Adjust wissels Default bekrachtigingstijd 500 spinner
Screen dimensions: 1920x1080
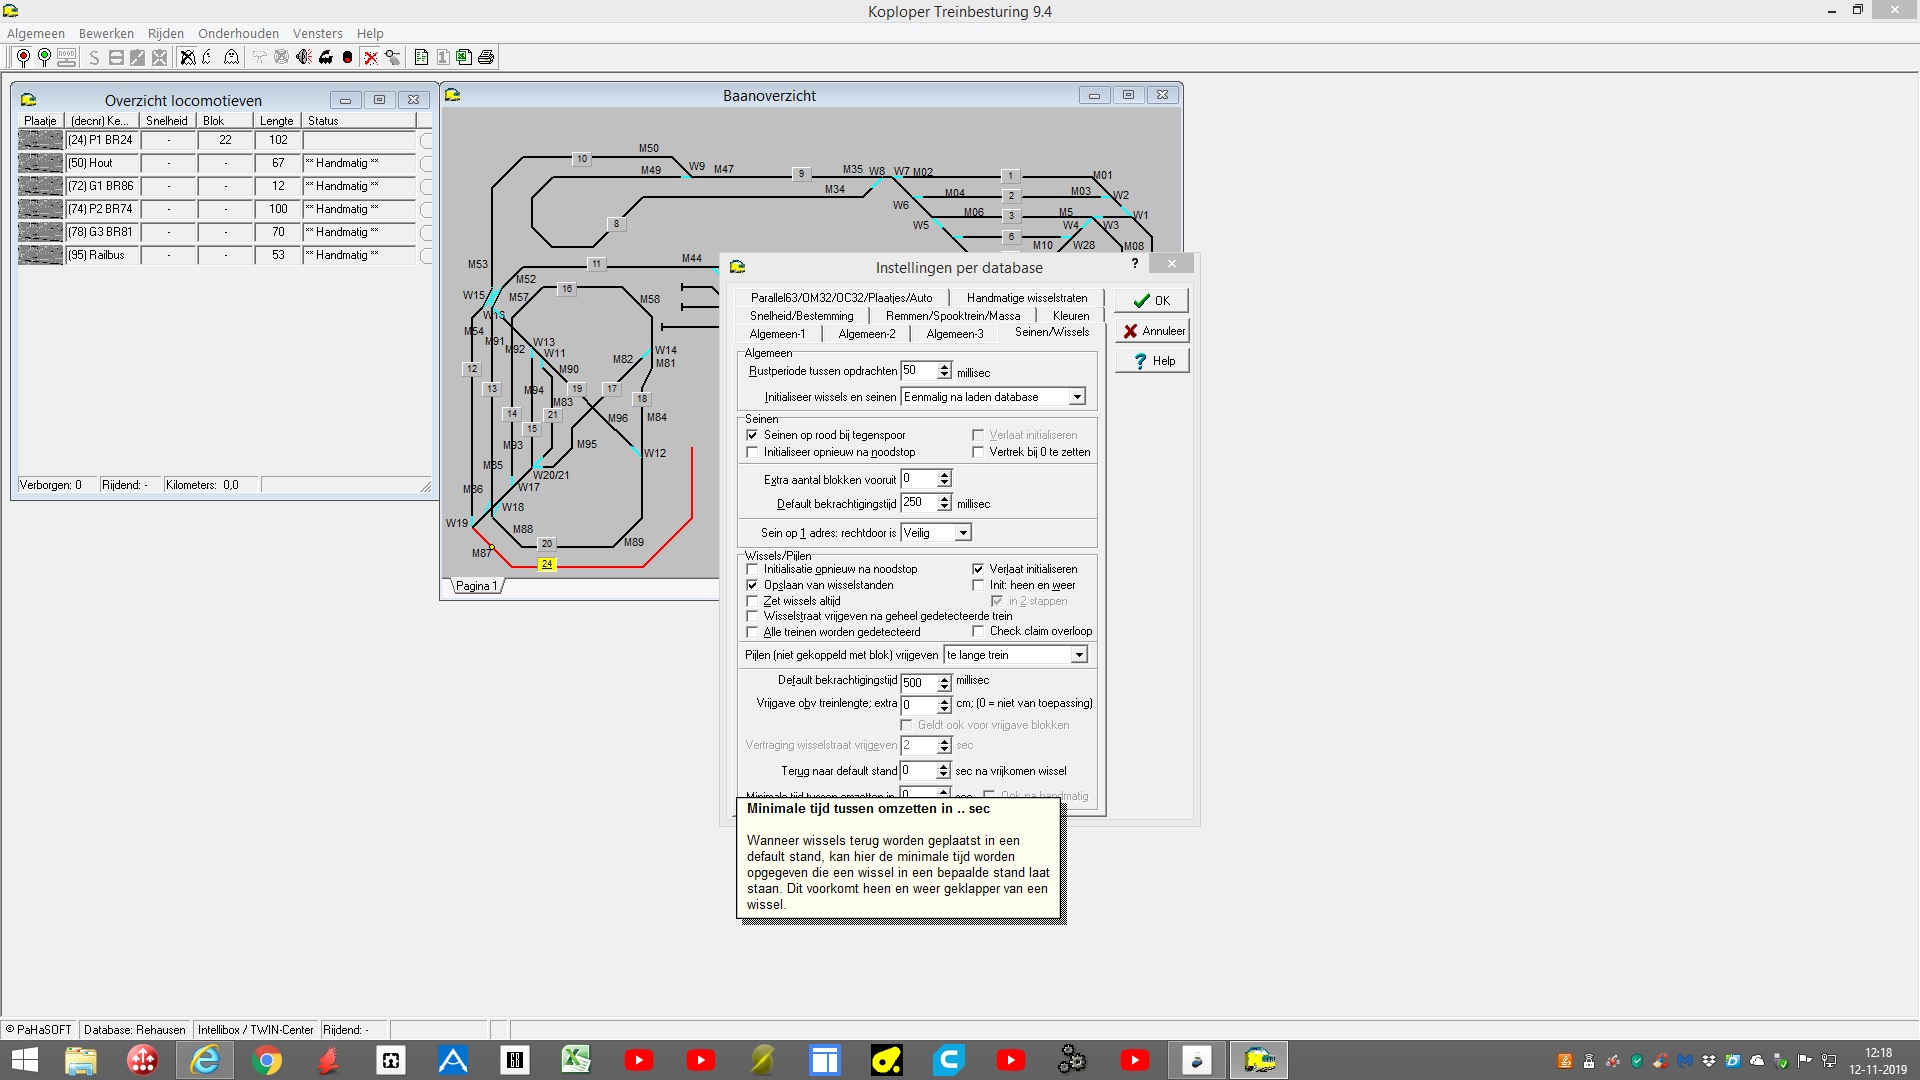coord(944,683)
